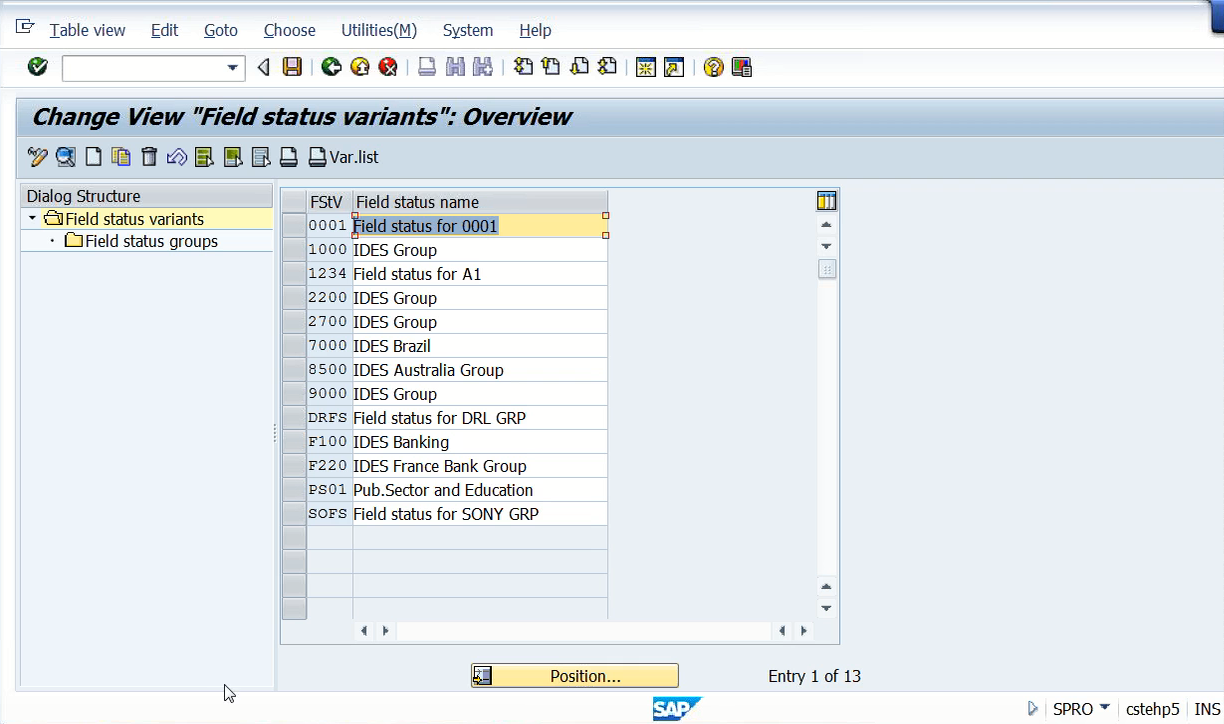Open the Help menu

[535, 30]
